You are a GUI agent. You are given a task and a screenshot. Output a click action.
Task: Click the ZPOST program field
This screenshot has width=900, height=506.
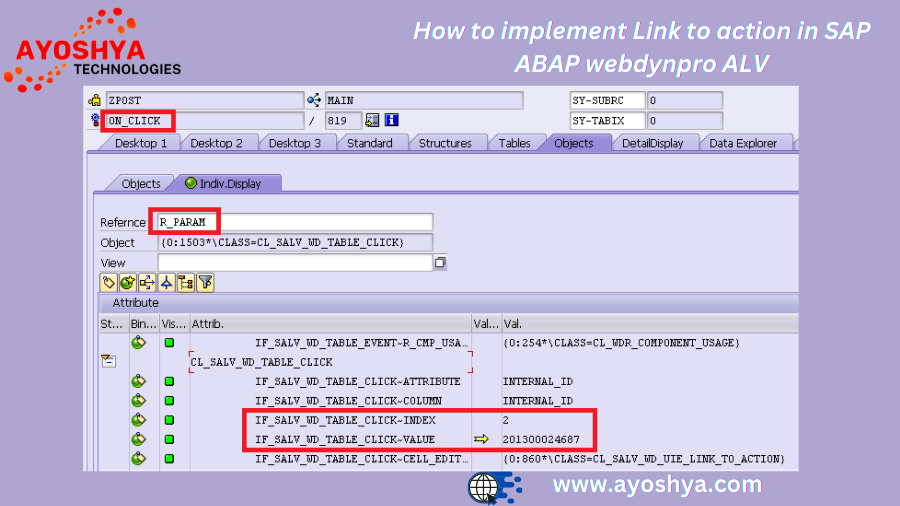coord(204,100)
